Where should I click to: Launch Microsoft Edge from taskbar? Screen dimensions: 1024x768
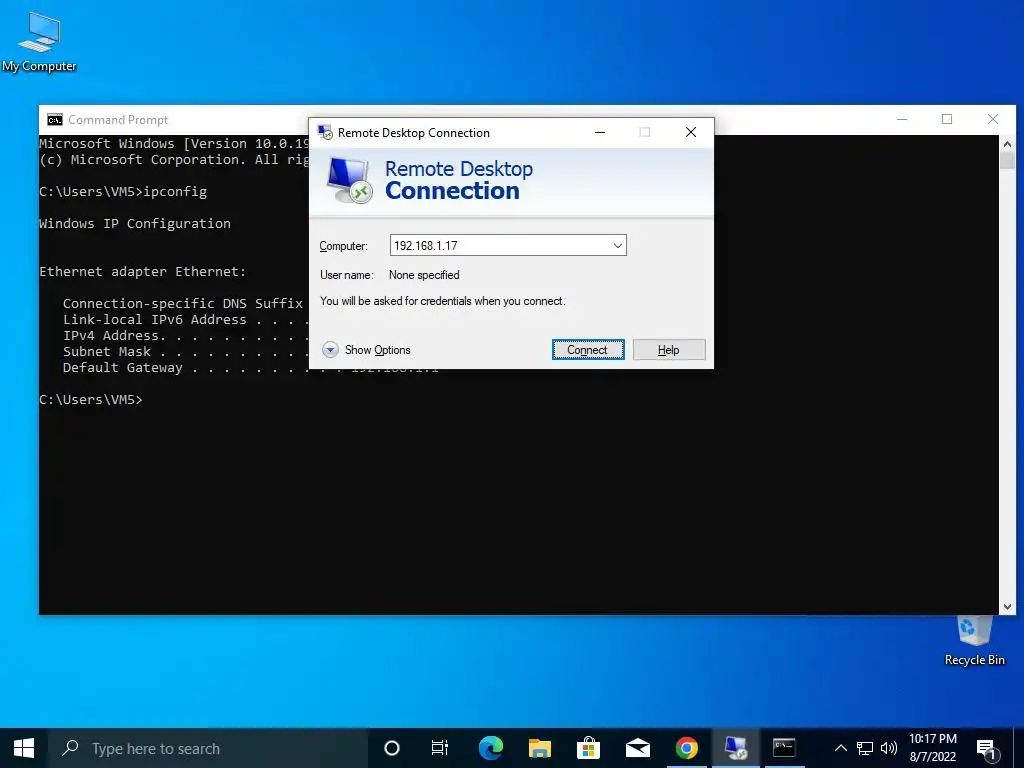(491, 748)
